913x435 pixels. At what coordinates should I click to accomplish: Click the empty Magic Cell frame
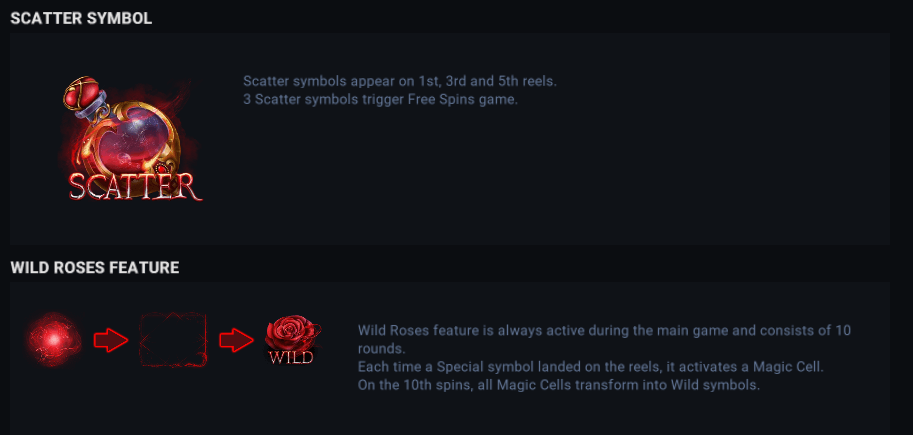(173, 340)
